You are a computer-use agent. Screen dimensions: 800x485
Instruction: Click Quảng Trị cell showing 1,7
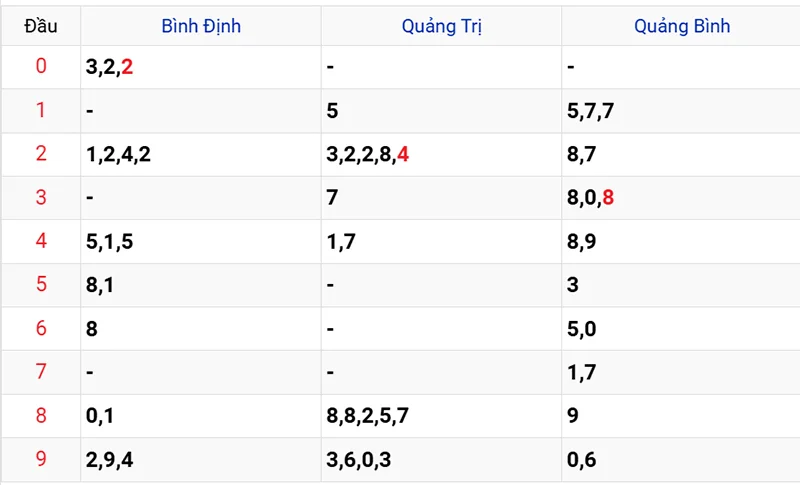[441, 241]
